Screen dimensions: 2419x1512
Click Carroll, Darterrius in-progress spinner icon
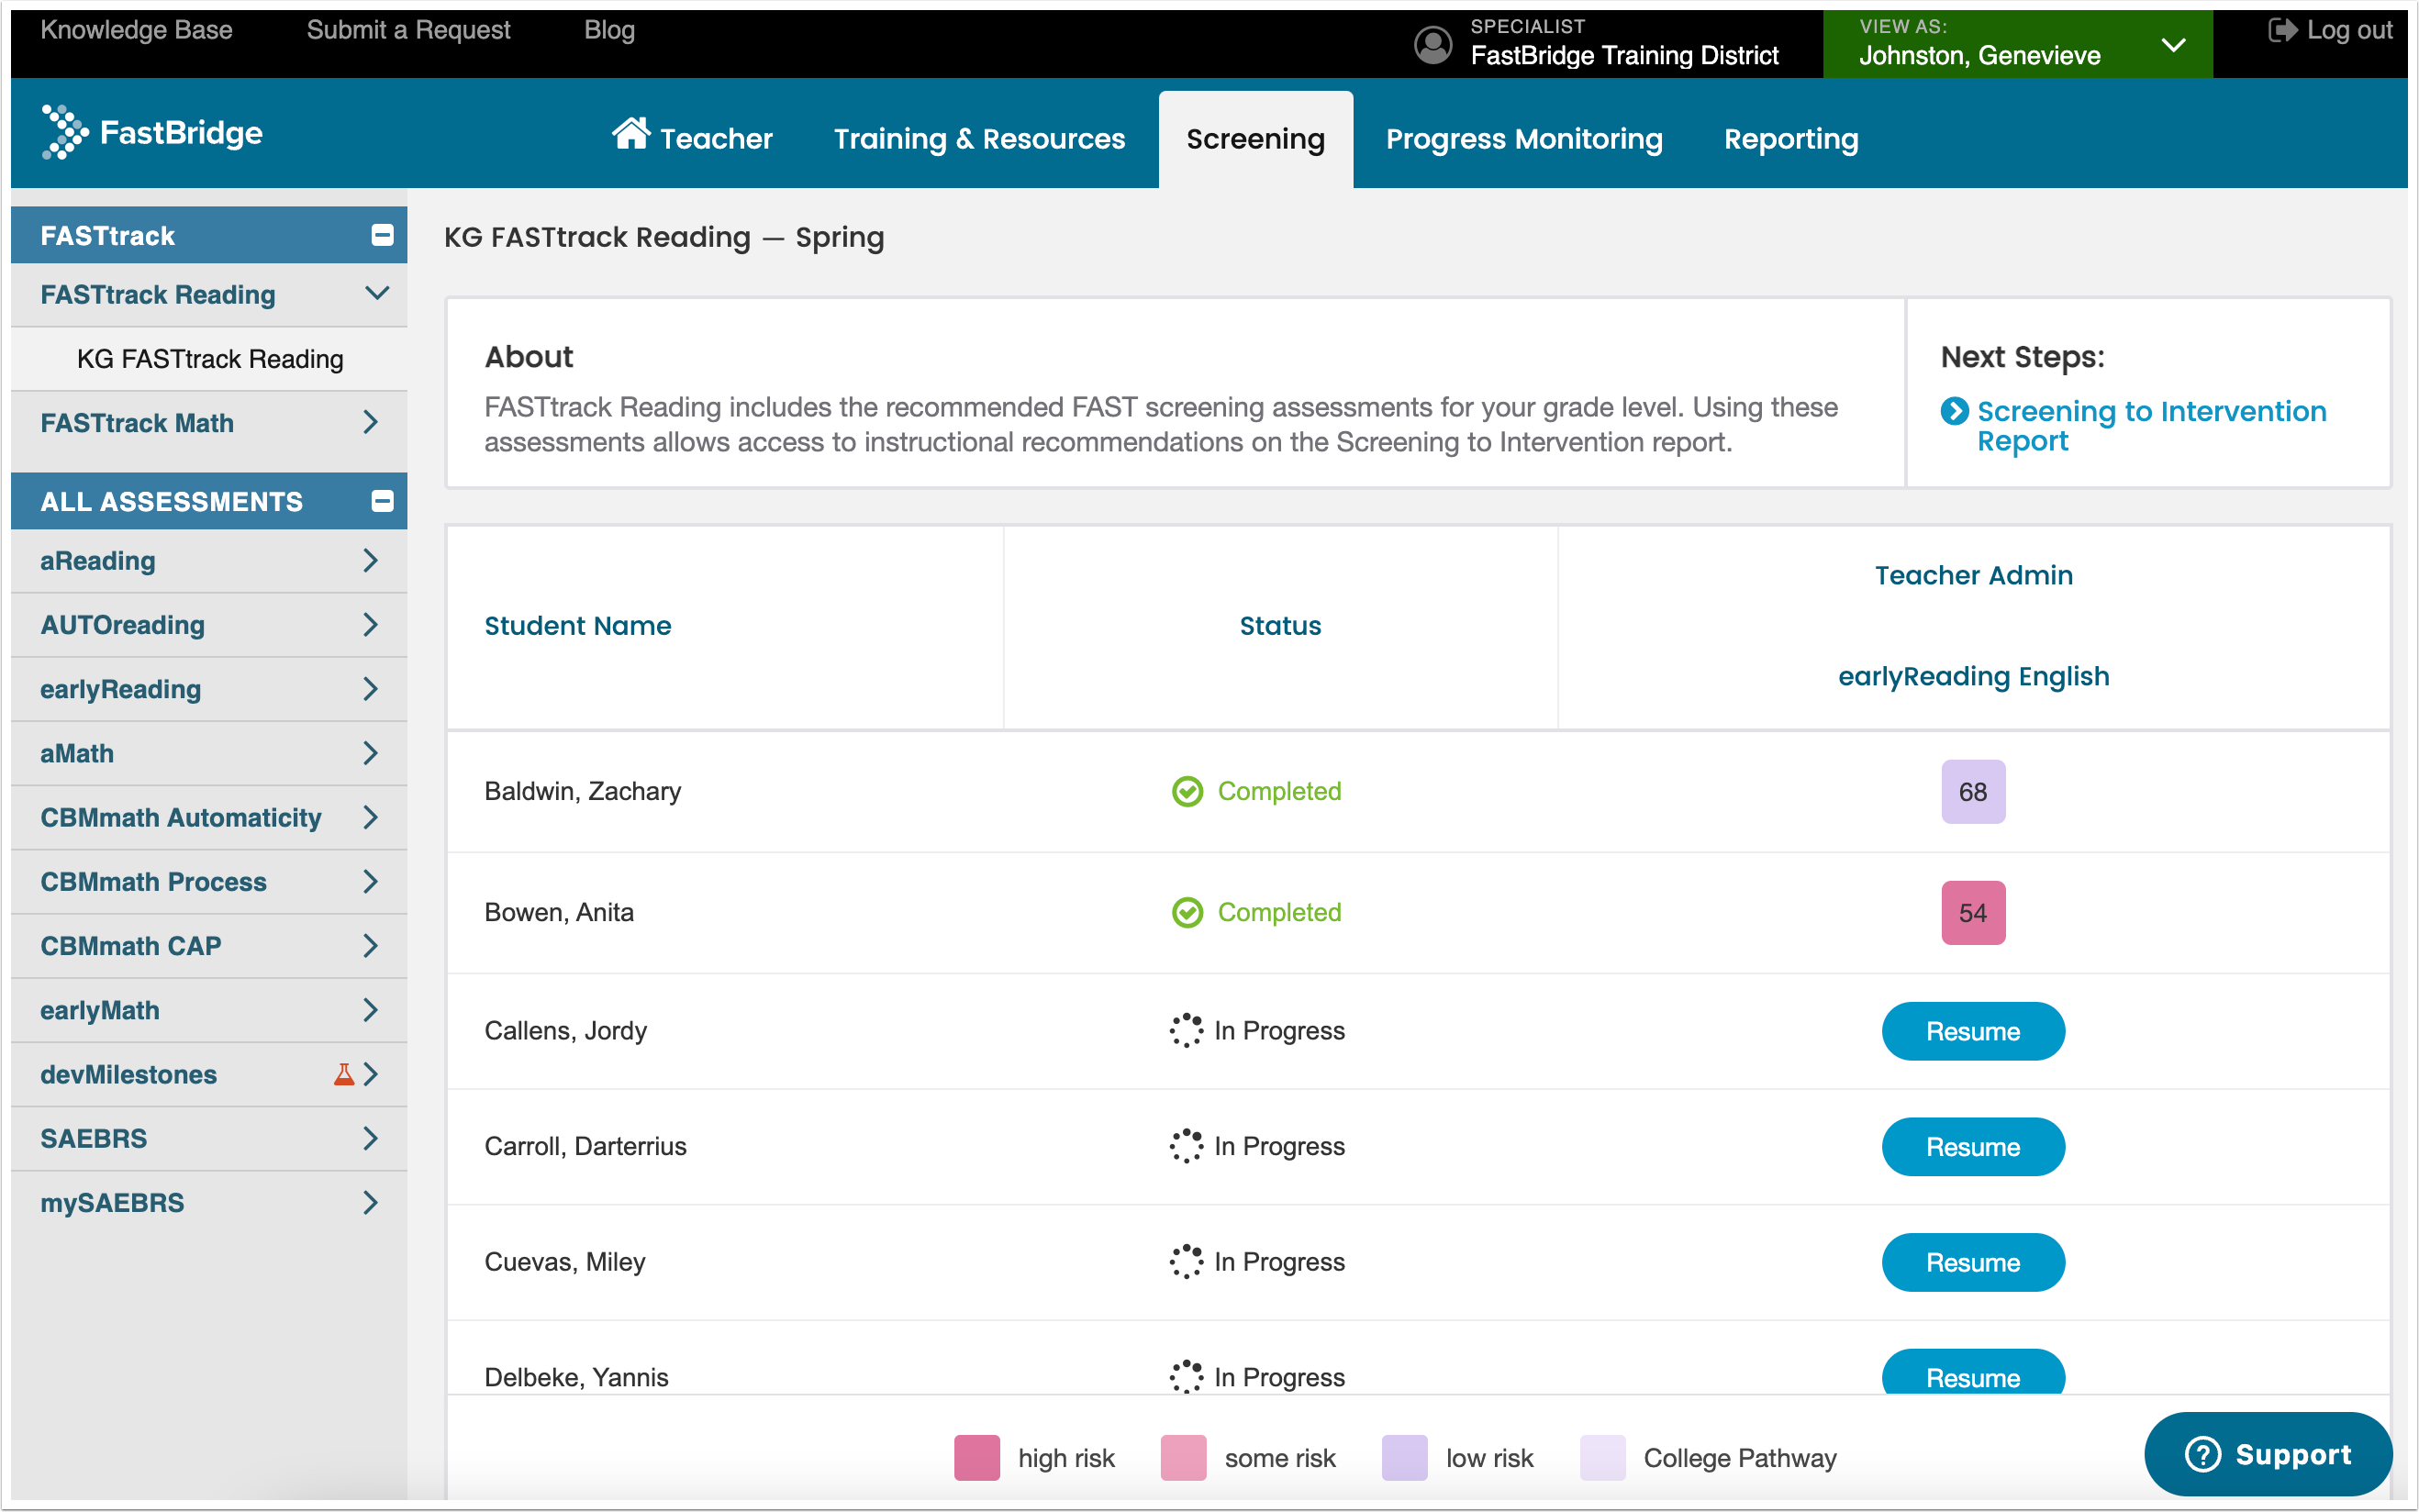[1186, 1146]
